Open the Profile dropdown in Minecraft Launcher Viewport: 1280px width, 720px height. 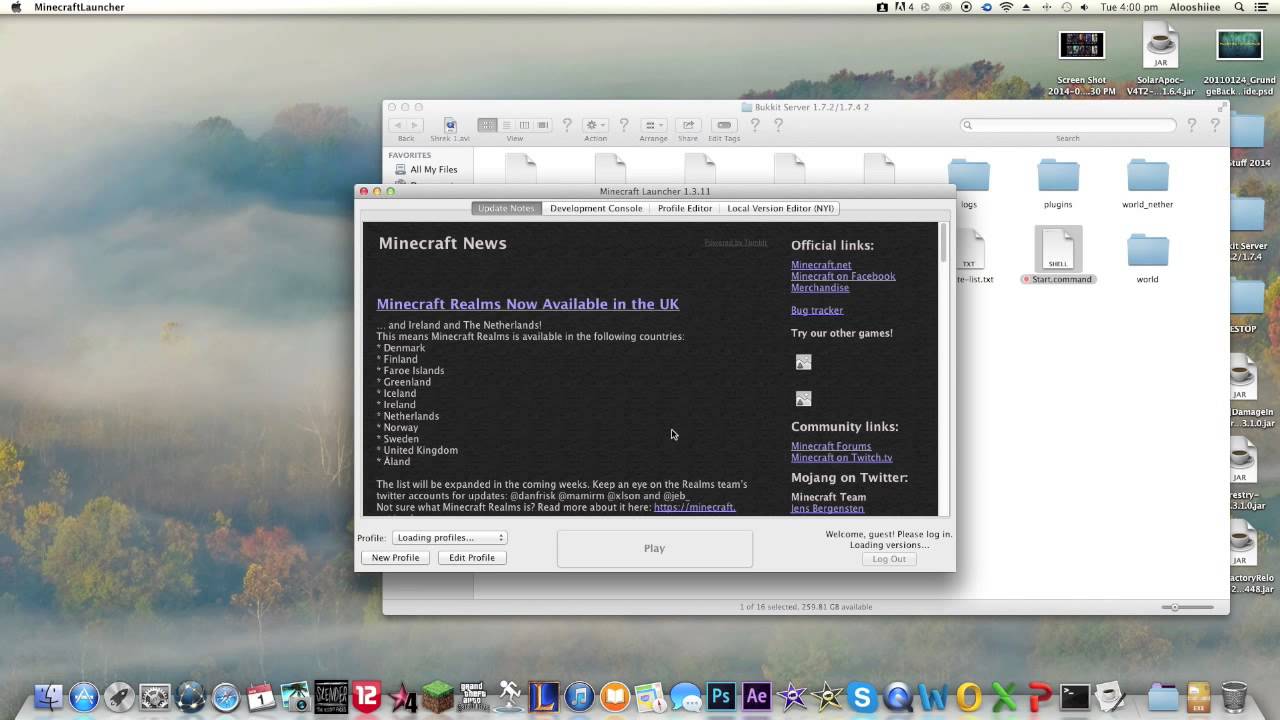click(x=450, y=538)
